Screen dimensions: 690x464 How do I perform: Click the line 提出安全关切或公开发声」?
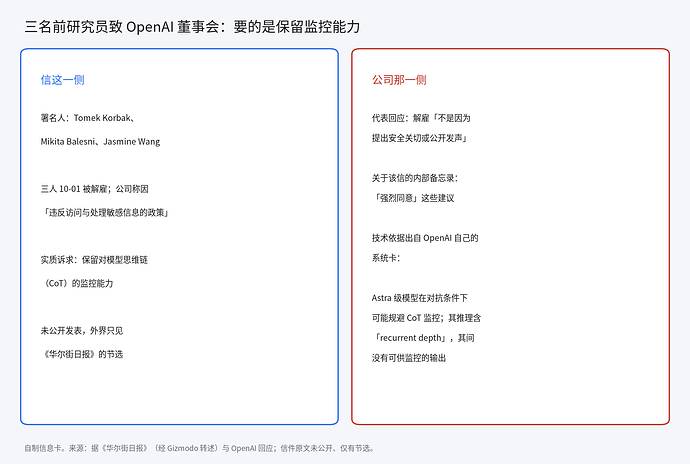click(x=419, y=138)
